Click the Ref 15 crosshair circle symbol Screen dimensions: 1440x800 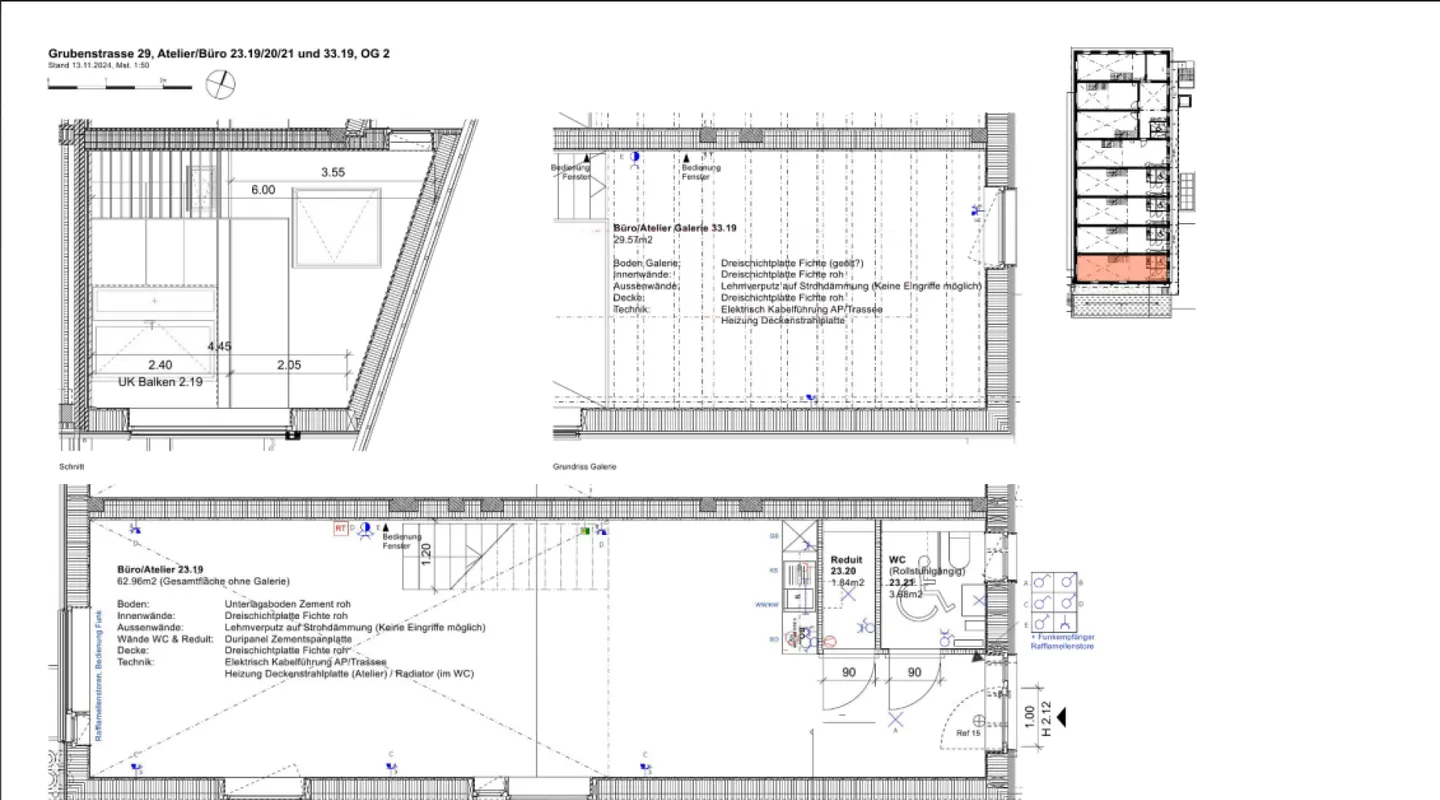pos(979,720)
